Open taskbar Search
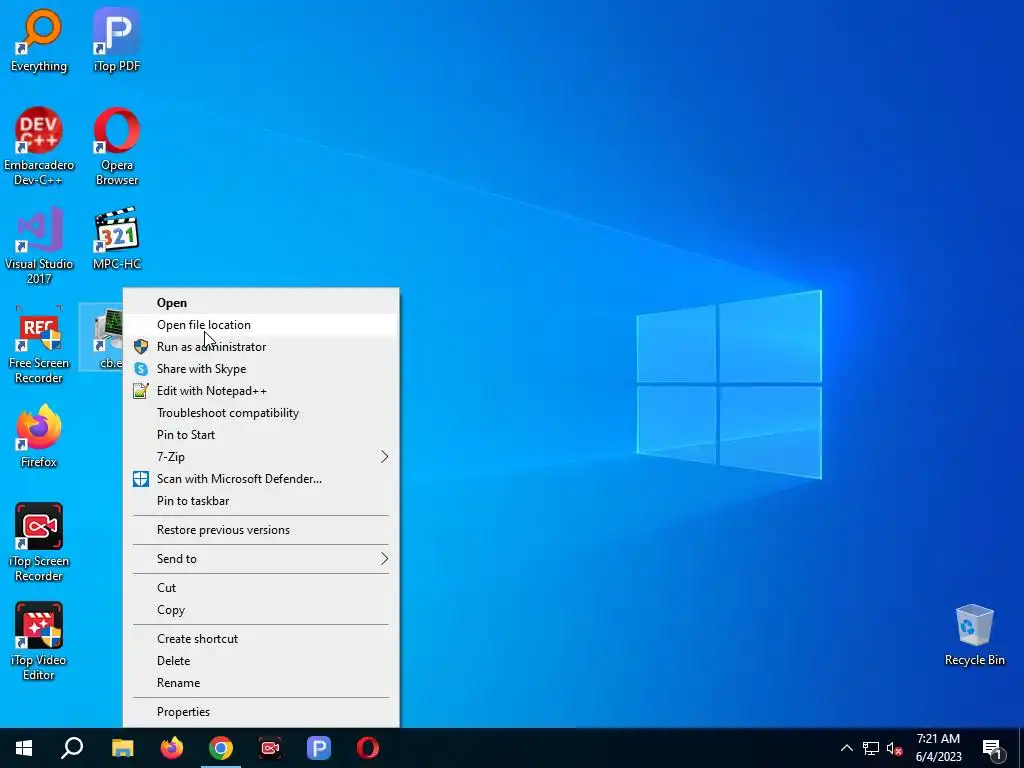 click(72, 748)
